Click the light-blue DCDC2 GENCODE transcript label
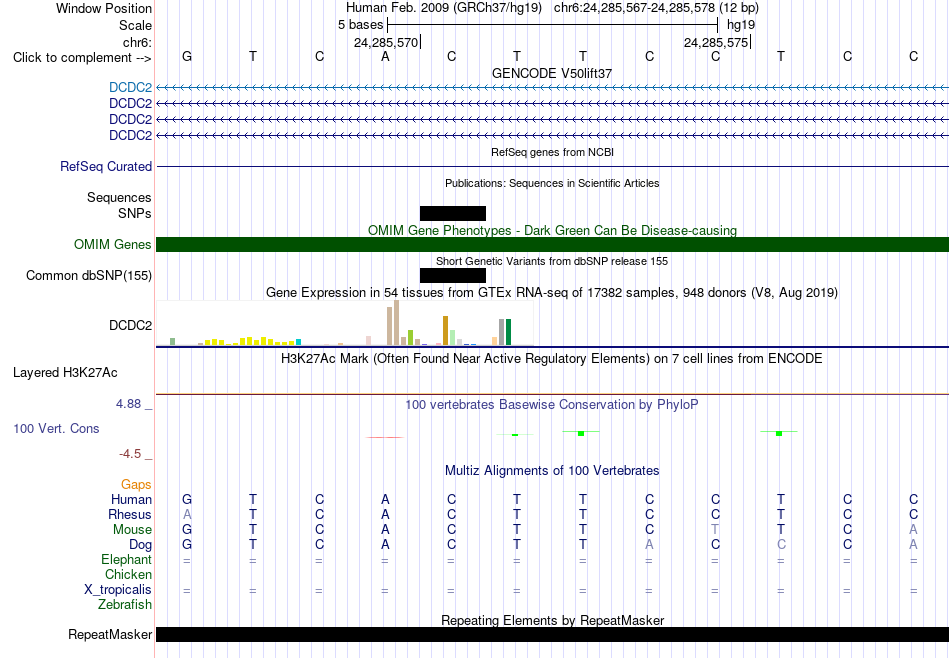Viewport: 950px width, 658px height. [130, 87]
